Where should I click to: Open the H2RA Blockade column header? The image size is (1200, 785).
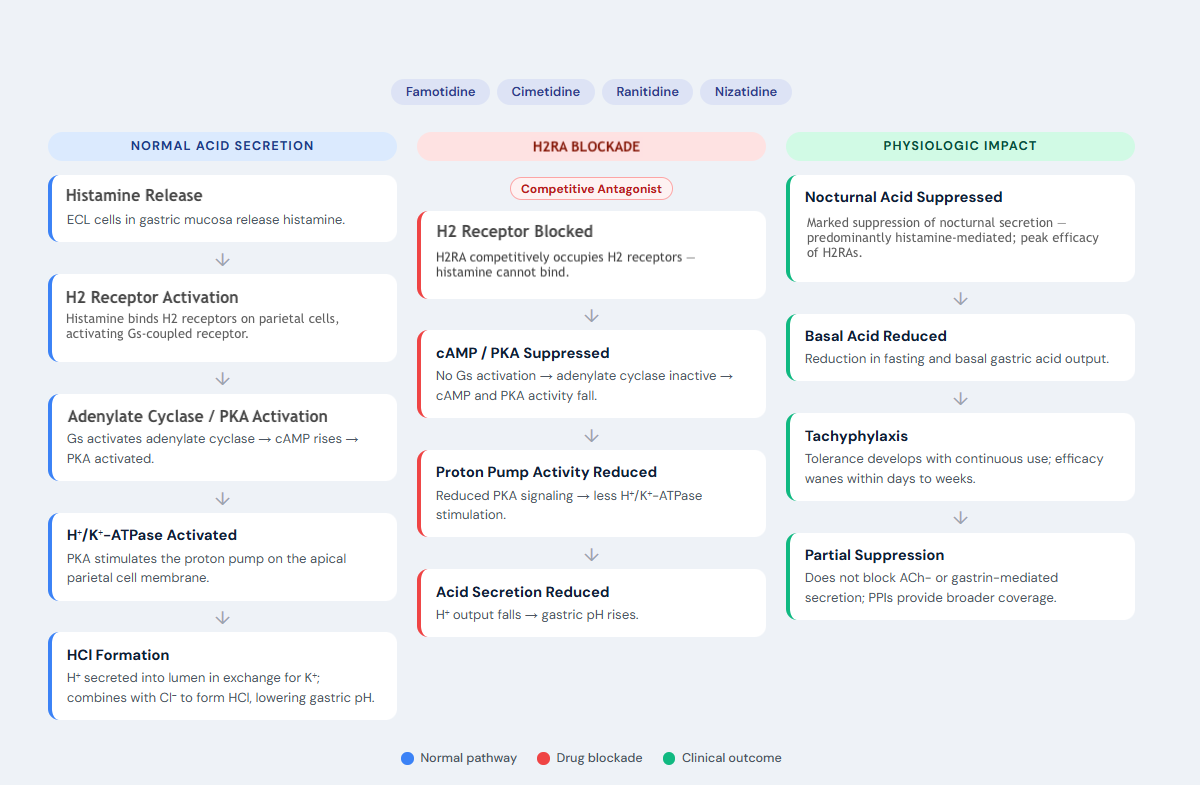591,146
